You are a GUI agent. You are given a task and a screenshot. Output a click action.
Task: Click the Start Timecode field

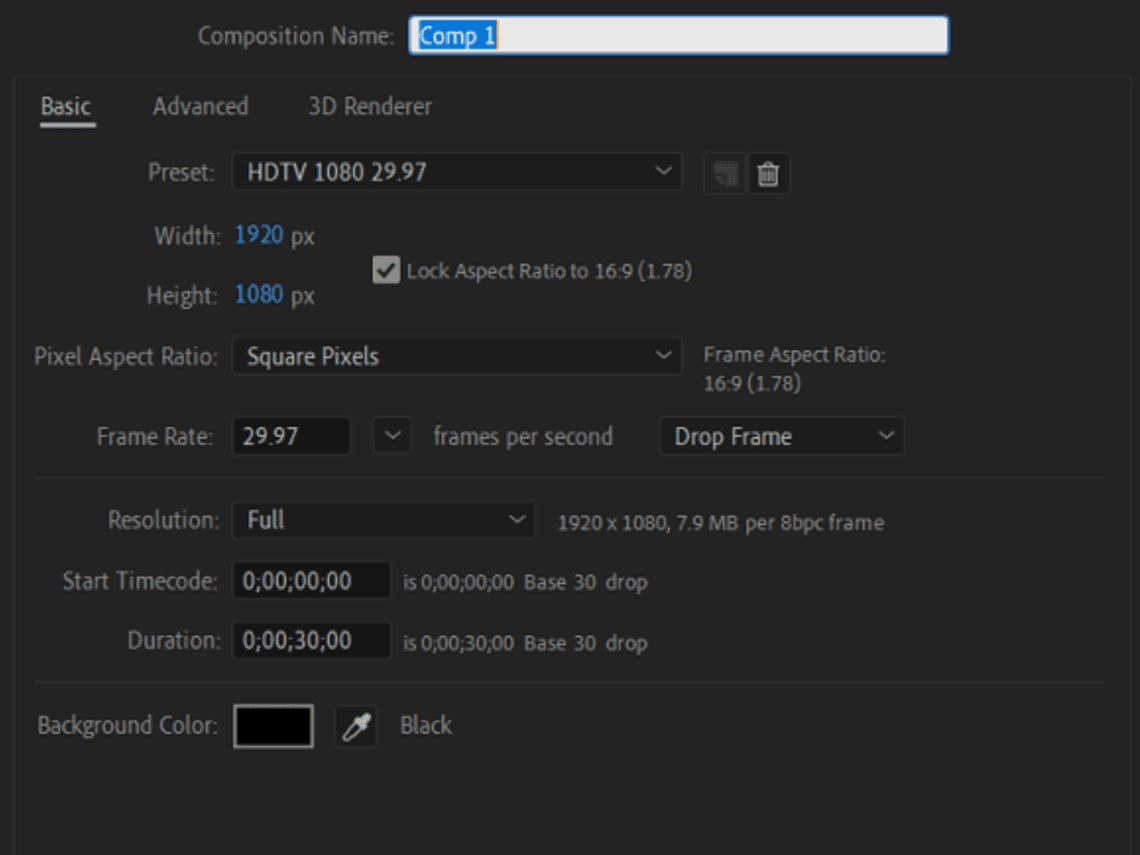tap(311, 581)
